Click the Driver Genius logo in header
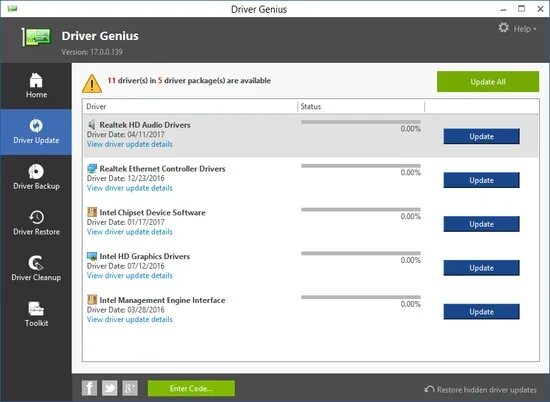Image resolution: width=550 pixels, height=402 pixels. pyautogui.click(x=36, y=37)
